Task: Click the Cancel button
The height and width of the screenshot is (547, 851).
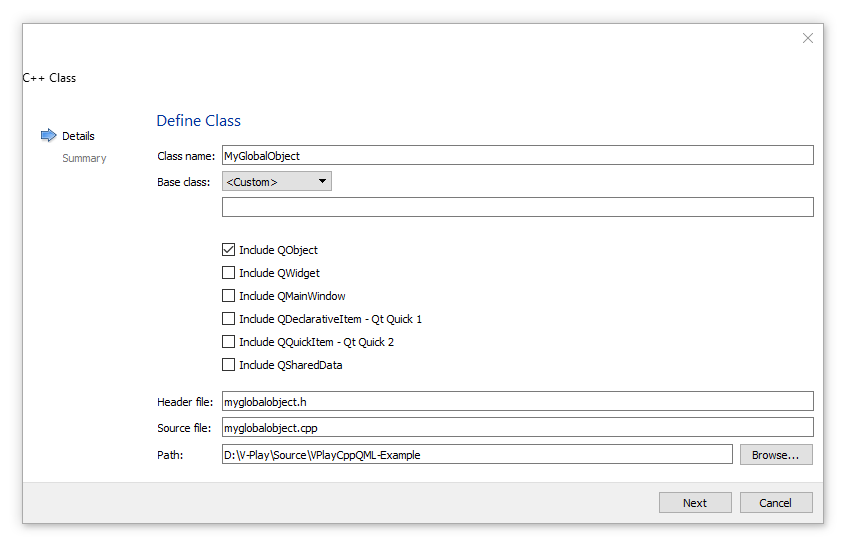Action: pyautogui.click(x=776, y=503)
